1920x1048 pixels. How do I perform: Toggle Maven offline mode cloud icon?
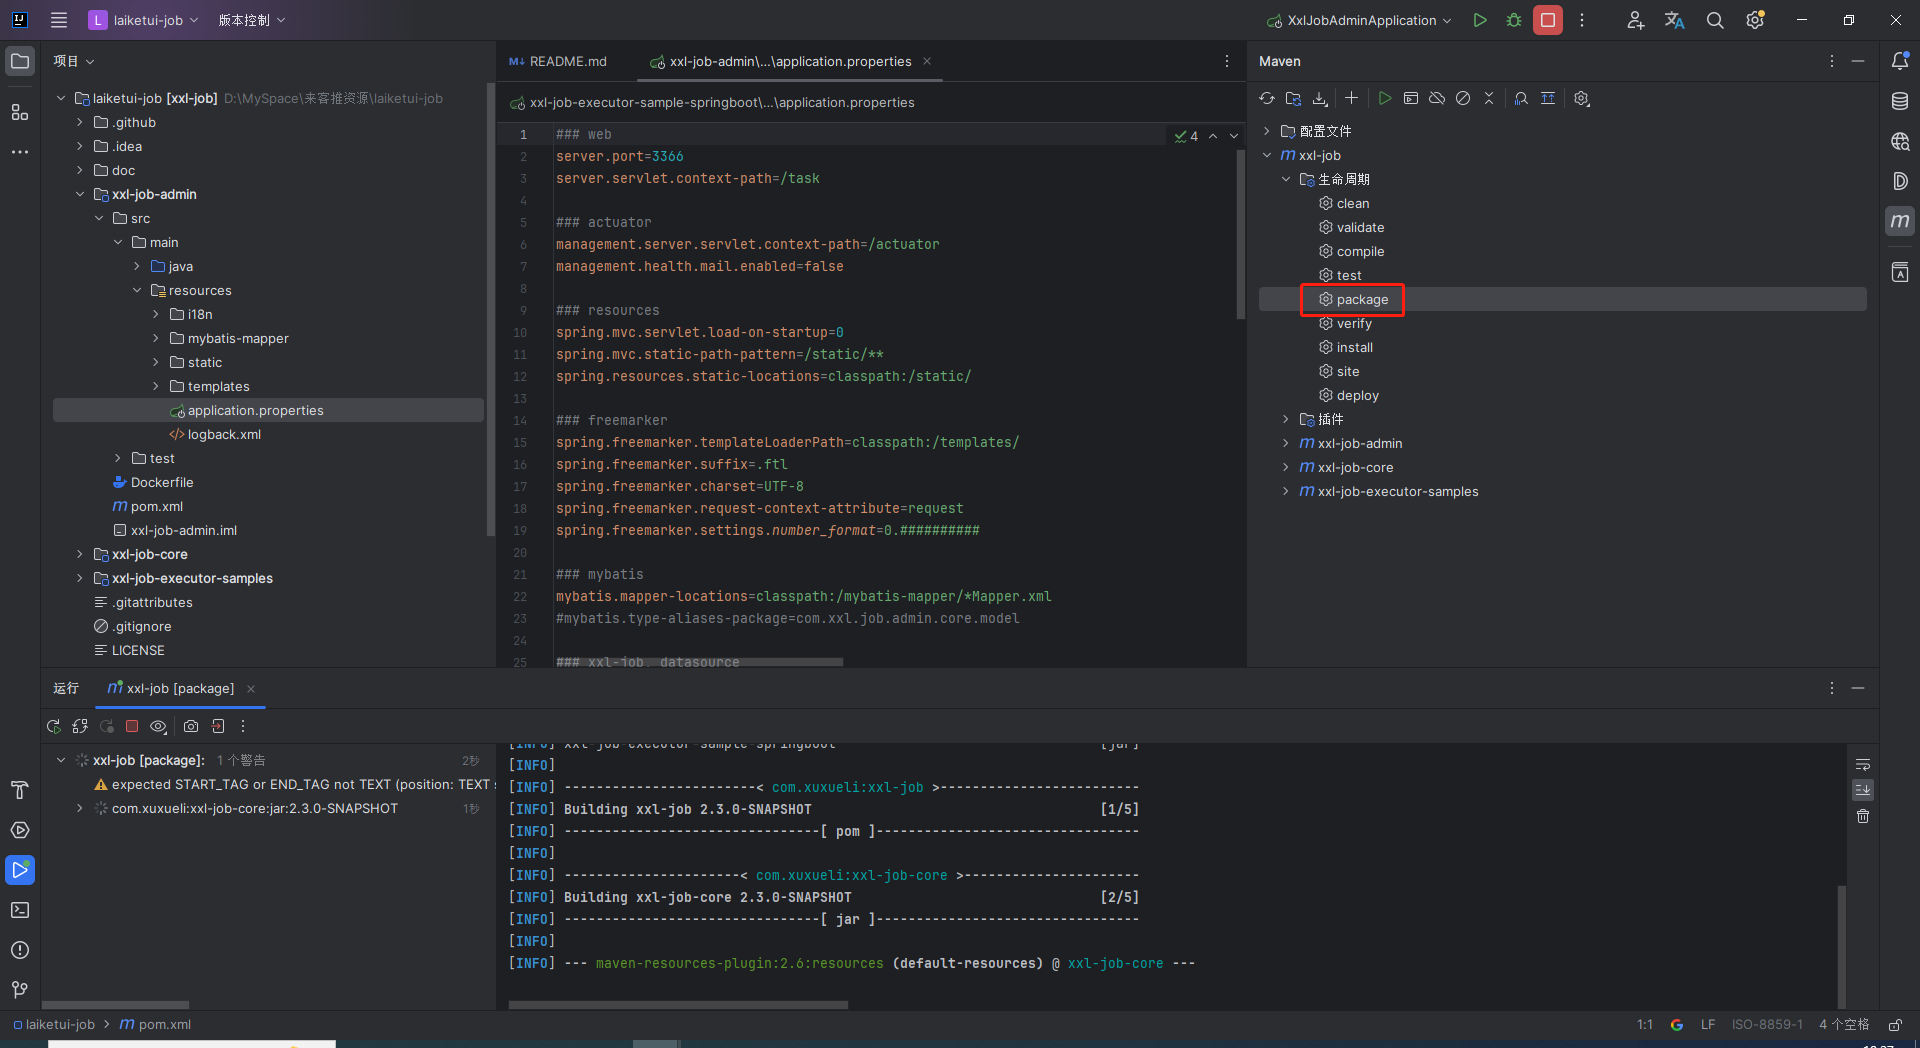coord(1437,98)
